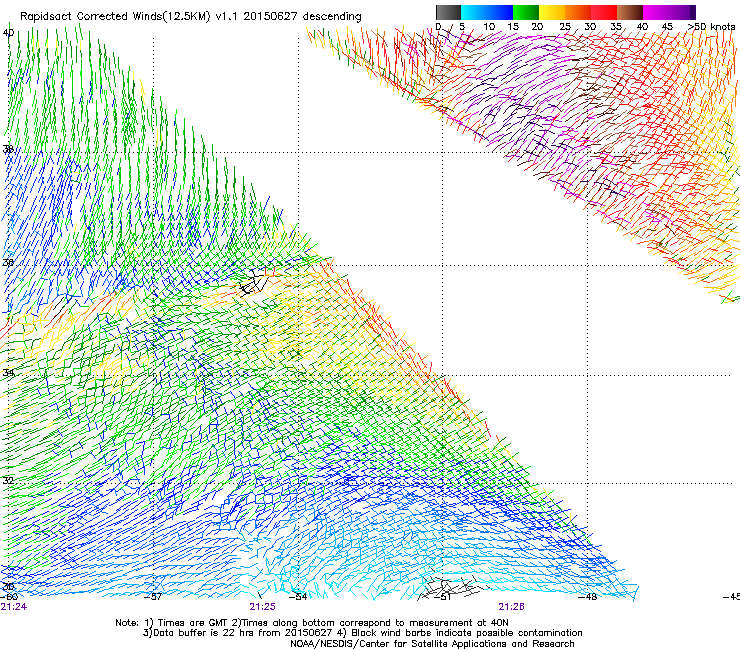Click the '25' label under the color bar

pos(565,27)
